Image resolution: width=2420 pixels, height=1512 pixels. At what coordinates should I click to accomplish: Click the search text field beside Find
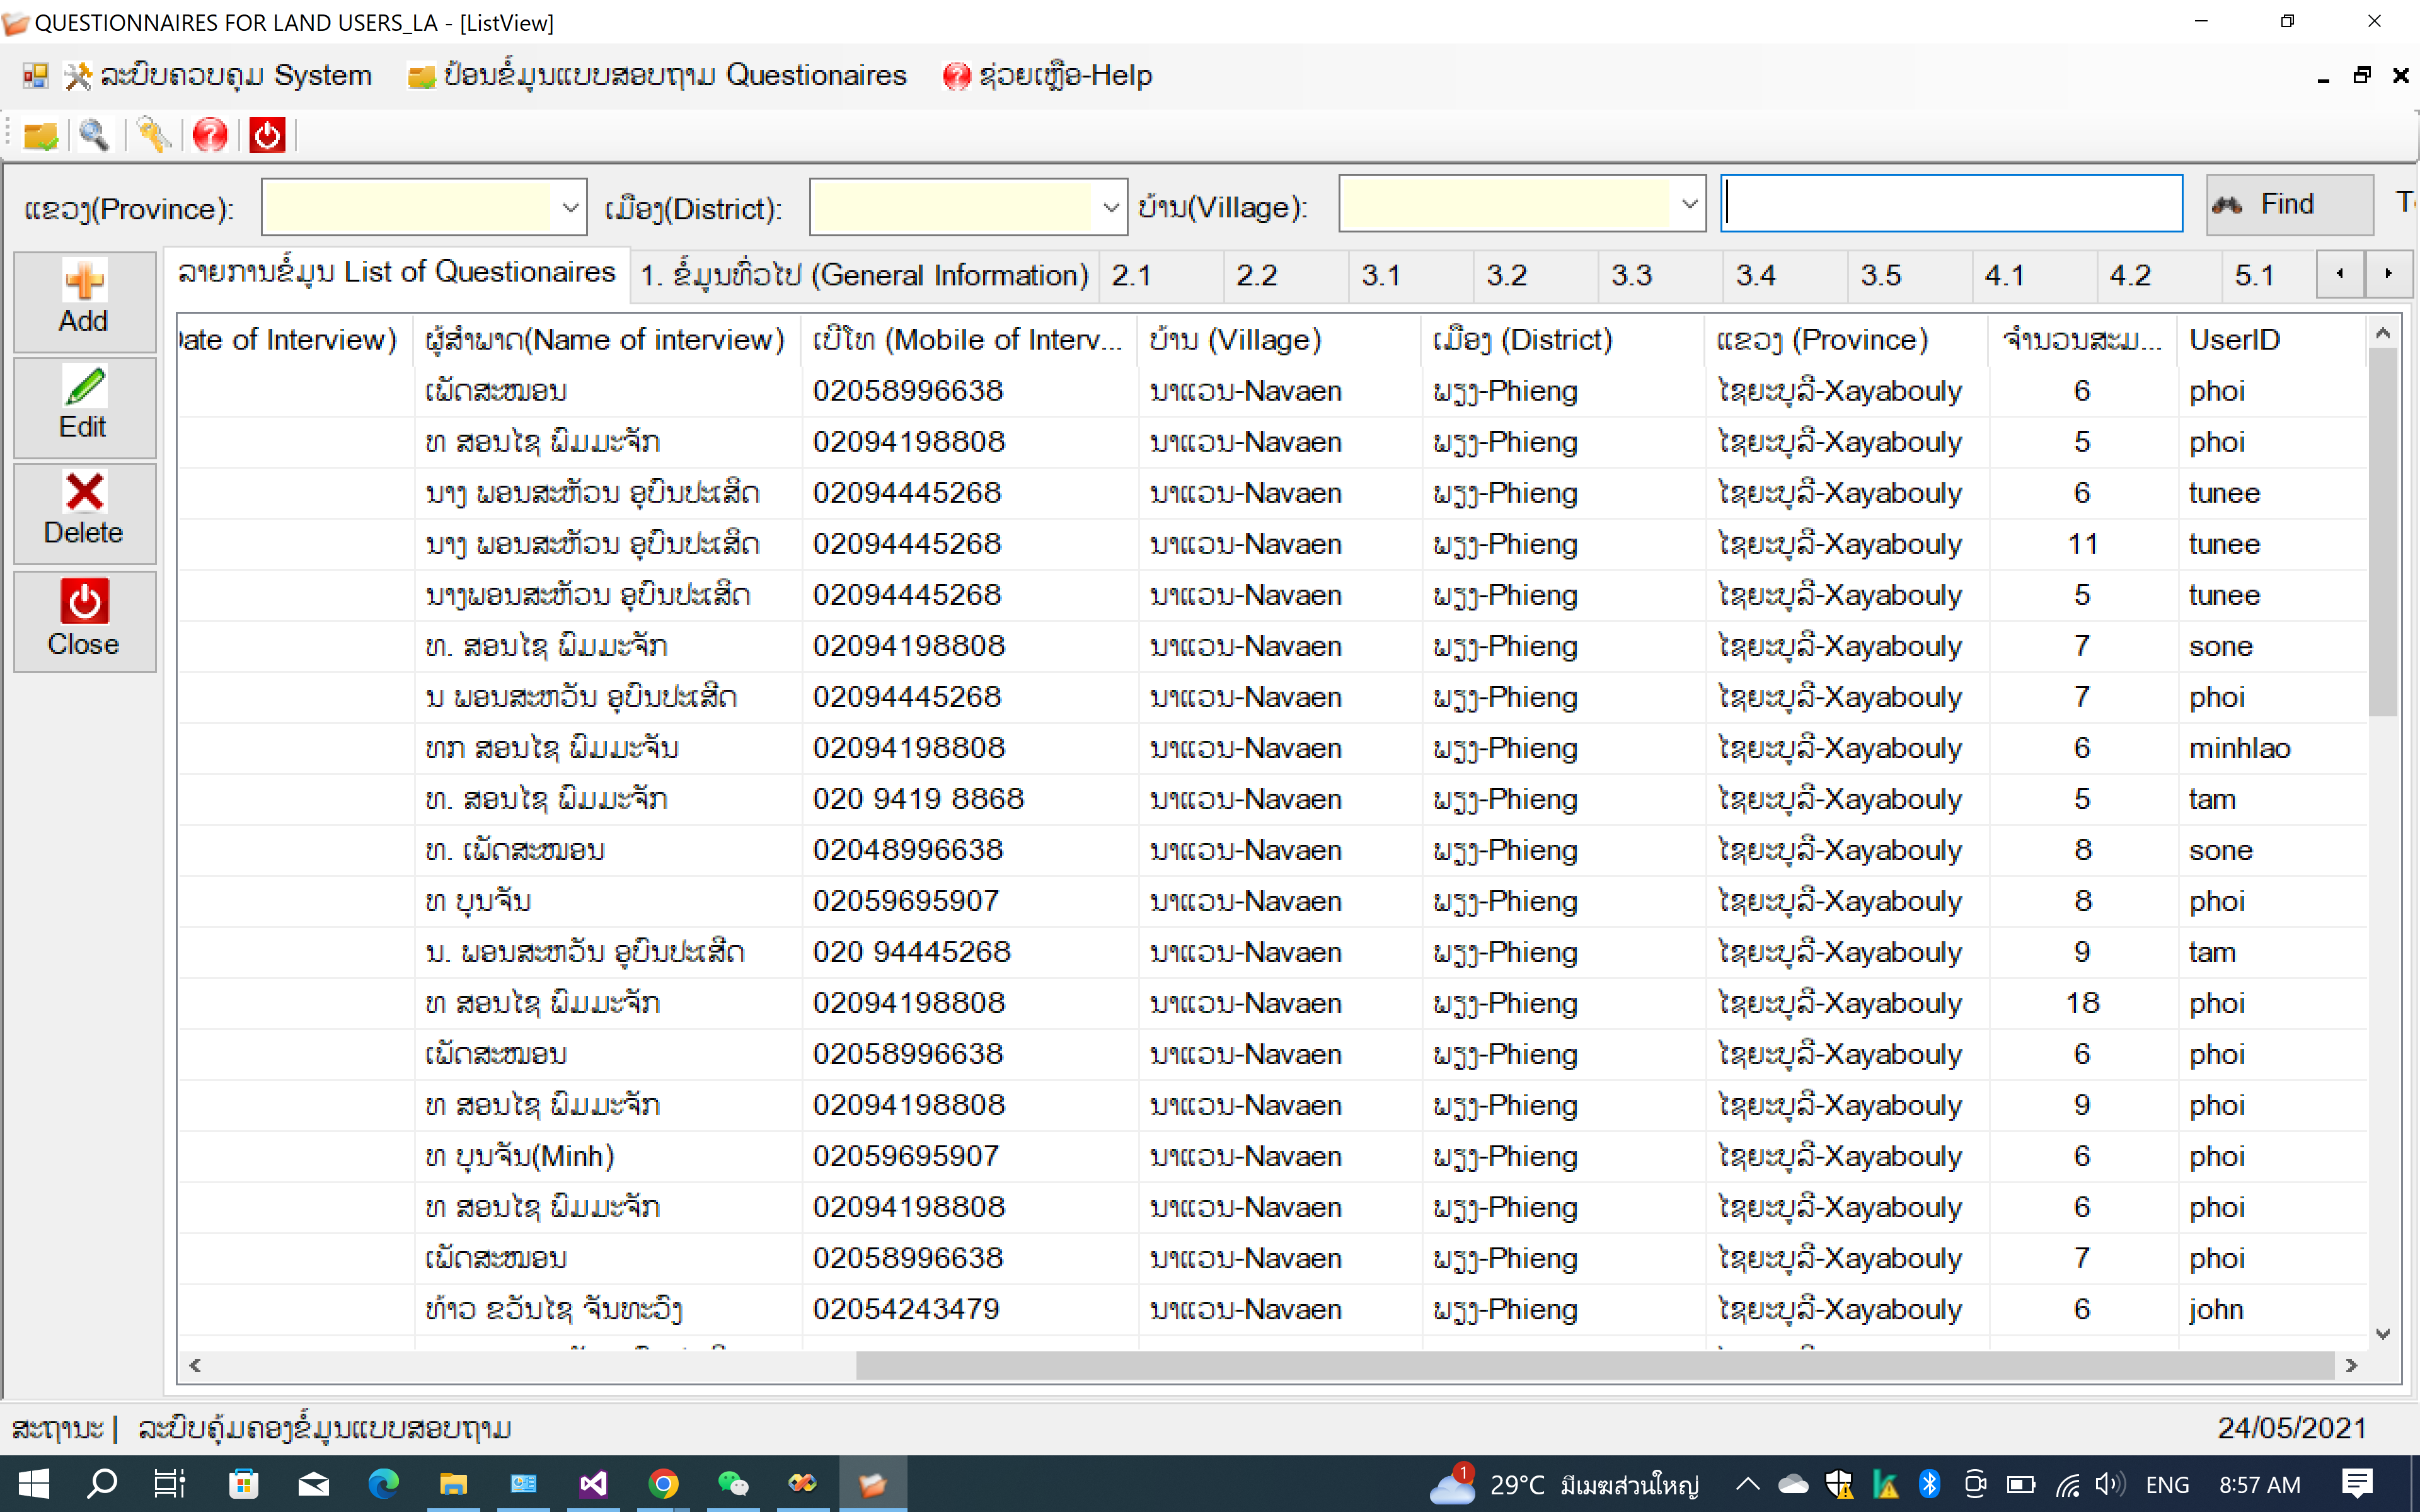point(1950,204)
